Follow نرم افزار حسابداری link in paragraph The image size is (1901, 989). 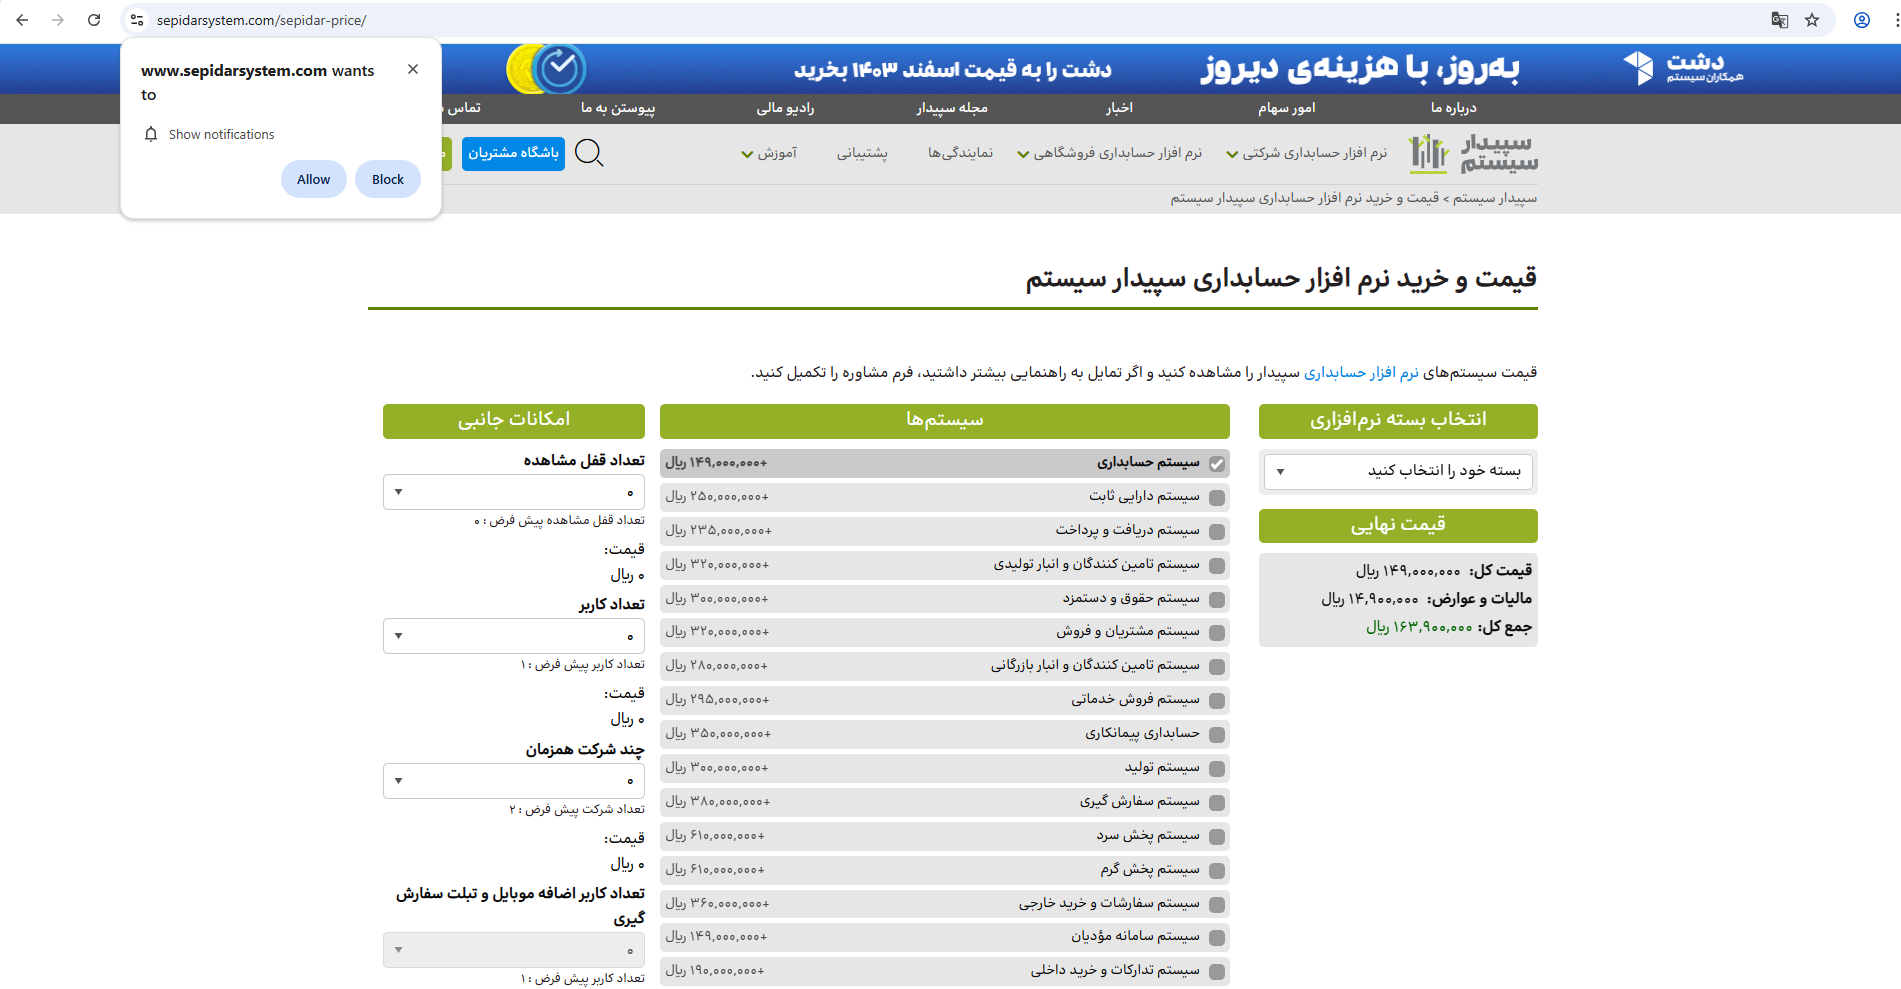click(x=1361, y=372)
